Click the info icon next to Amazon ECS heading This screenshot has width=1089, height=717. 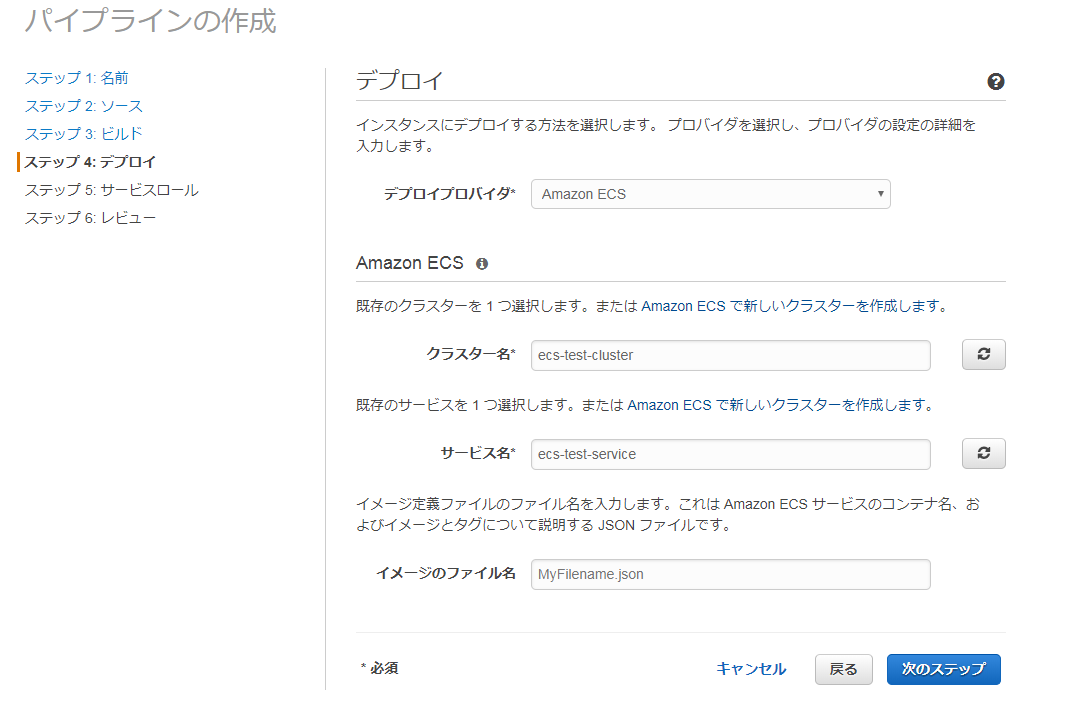[x=482, y=264]
